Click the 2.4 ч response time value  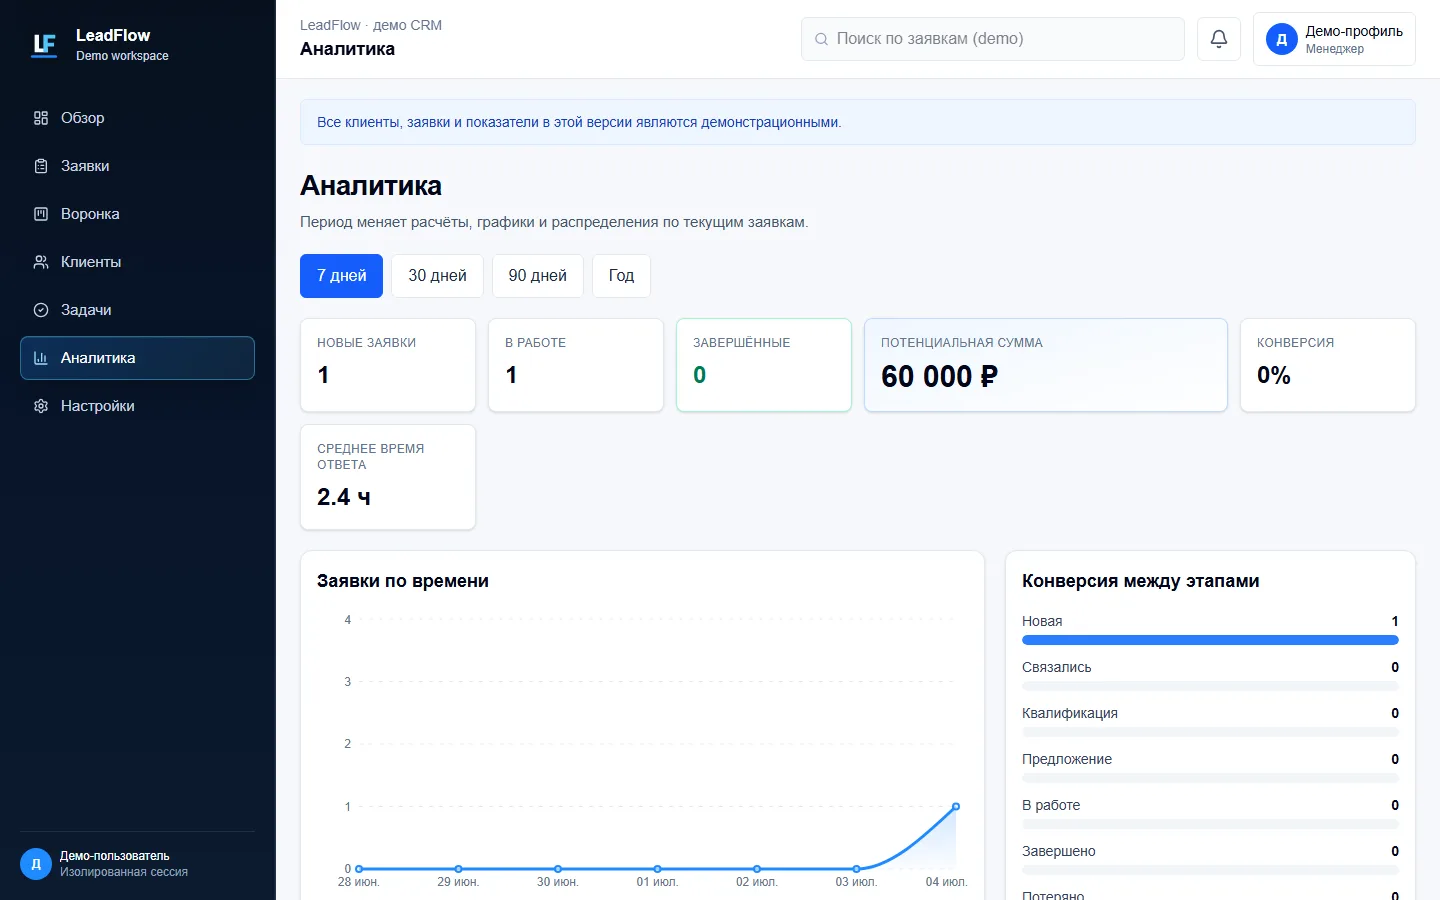point(344,497)
